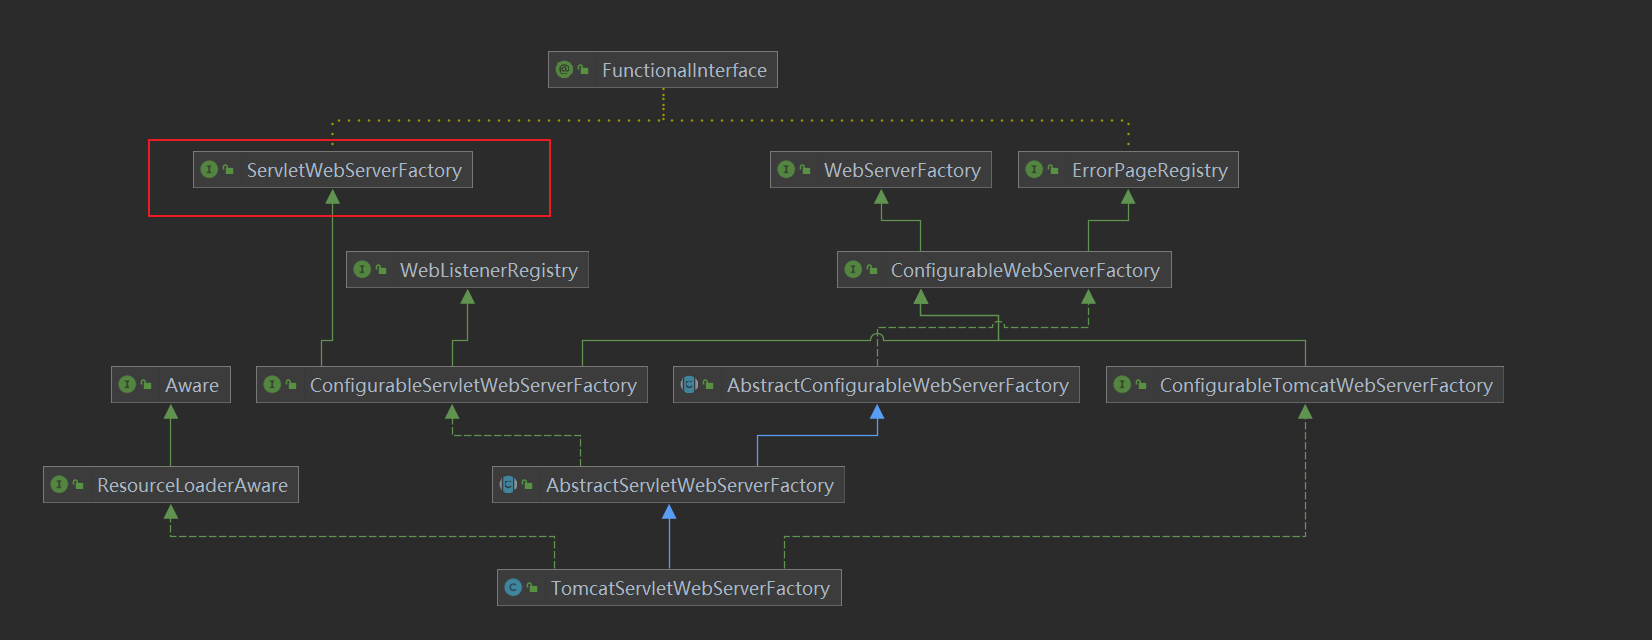Screen dimensions: 1652x640
Task: Click the interface icon beside ConfigurableTomcatWebServerFactory
Action: pos(1122,385)
